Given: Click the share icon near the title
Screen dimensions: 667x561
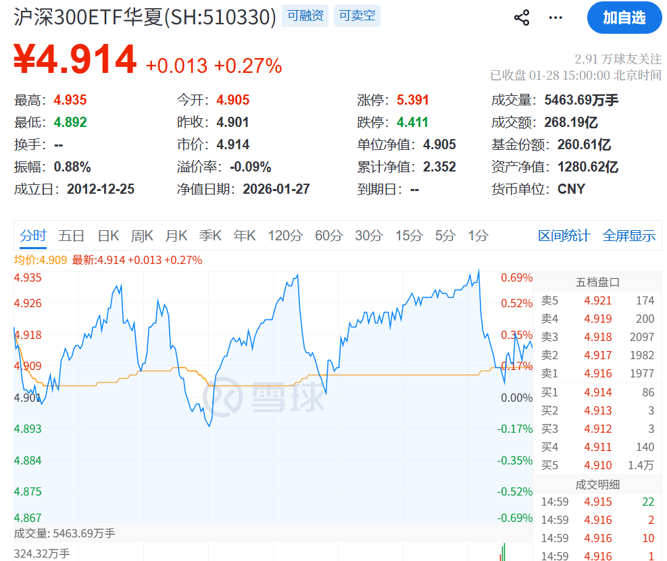Looking at the screenshot, I should [x=521, y=17].
